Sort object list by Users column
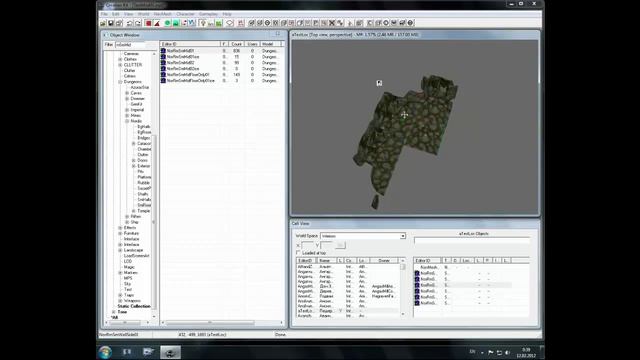640x360 pixels. (x=252, y=44)
